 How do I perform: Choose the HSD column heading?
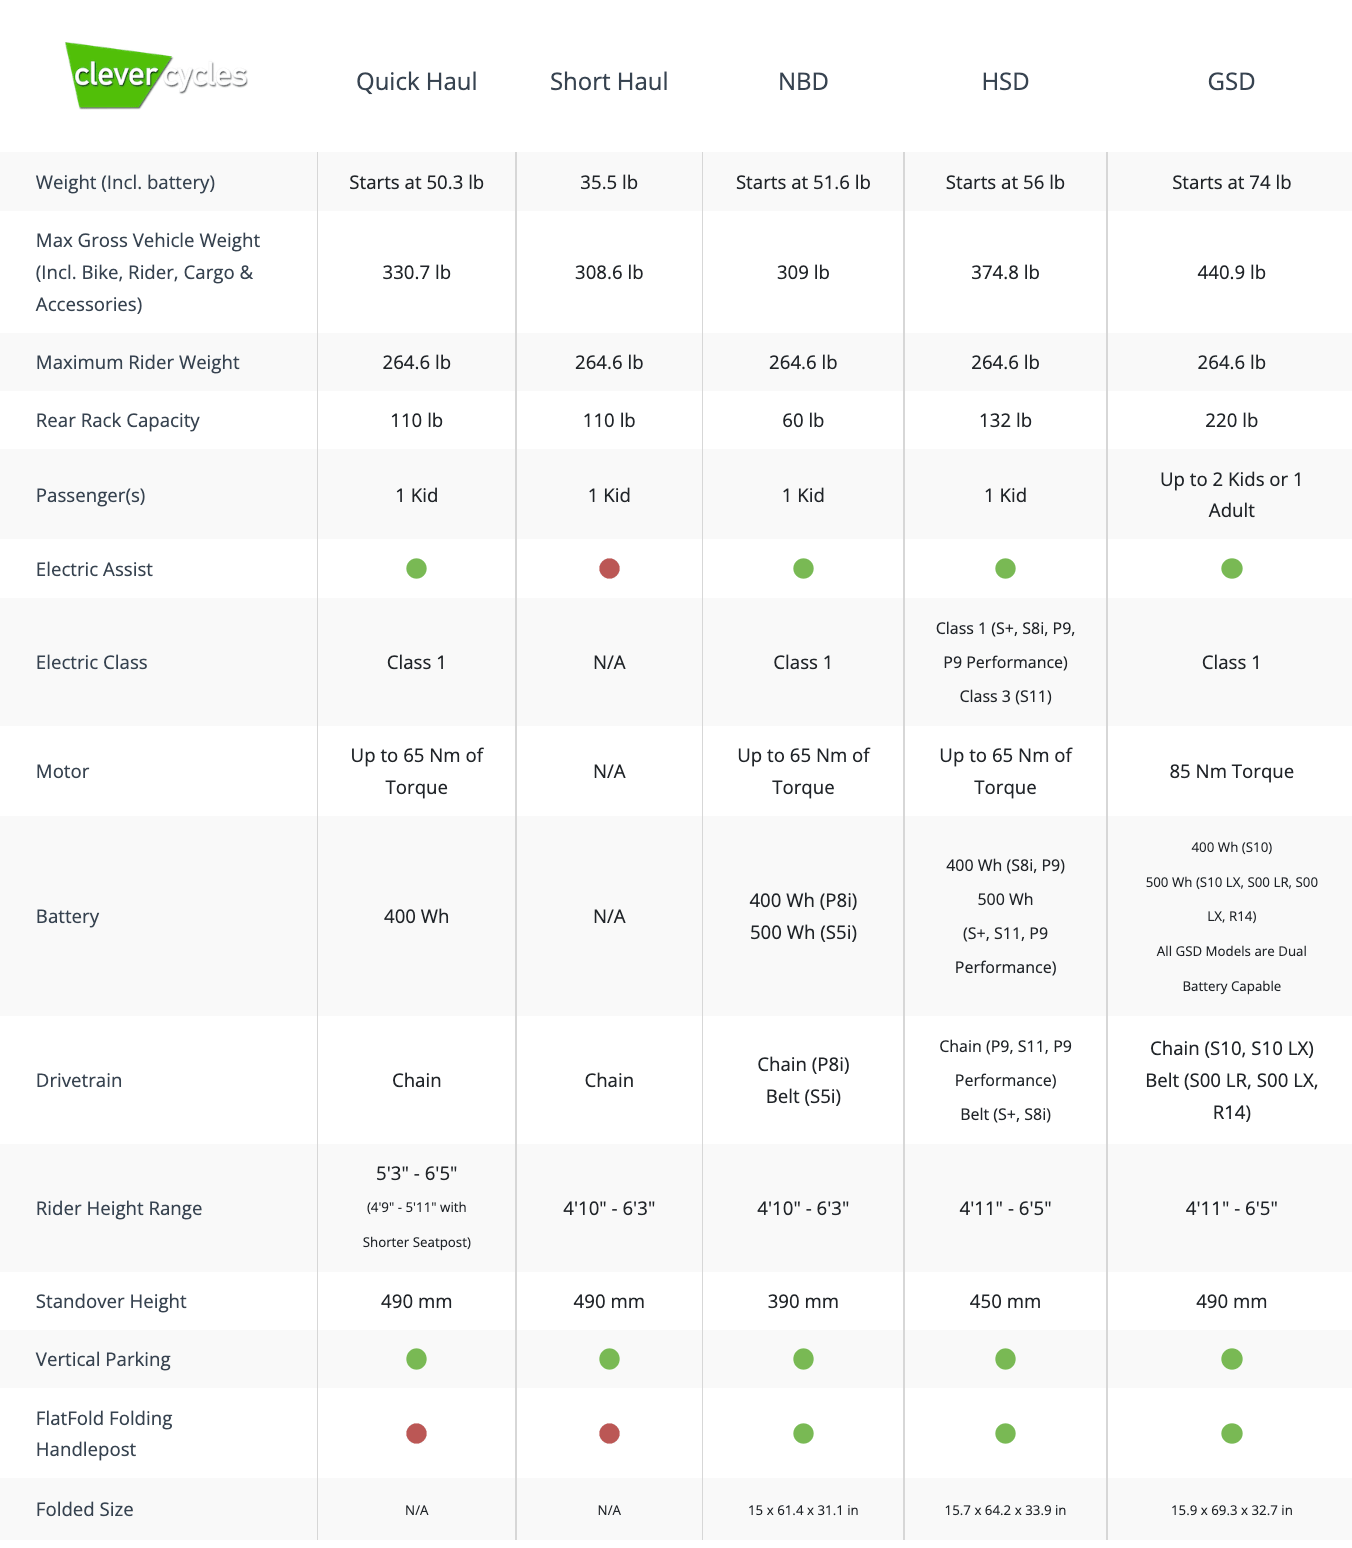pyautogui.click(x=1005, y=82)
